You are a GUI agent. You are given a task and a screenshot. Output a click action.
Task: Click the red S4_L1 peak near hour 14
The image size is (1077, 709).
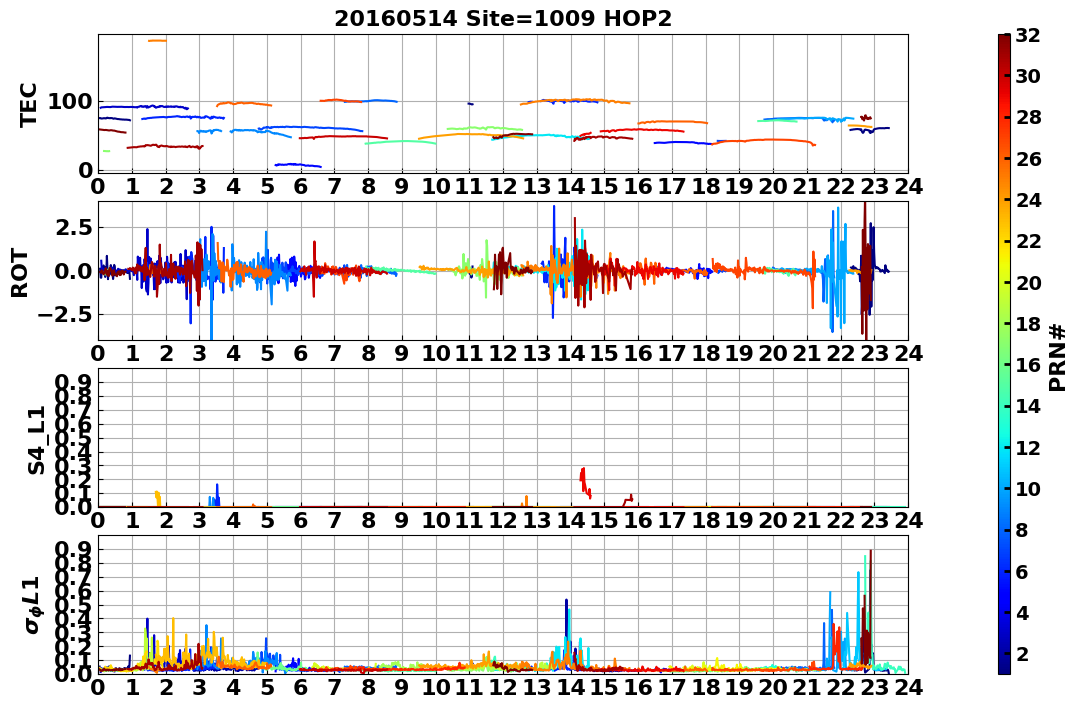click(585, 482)
